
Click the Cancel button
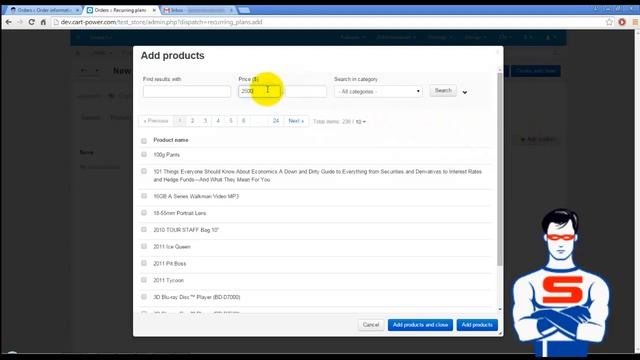(x=371, y=325)
